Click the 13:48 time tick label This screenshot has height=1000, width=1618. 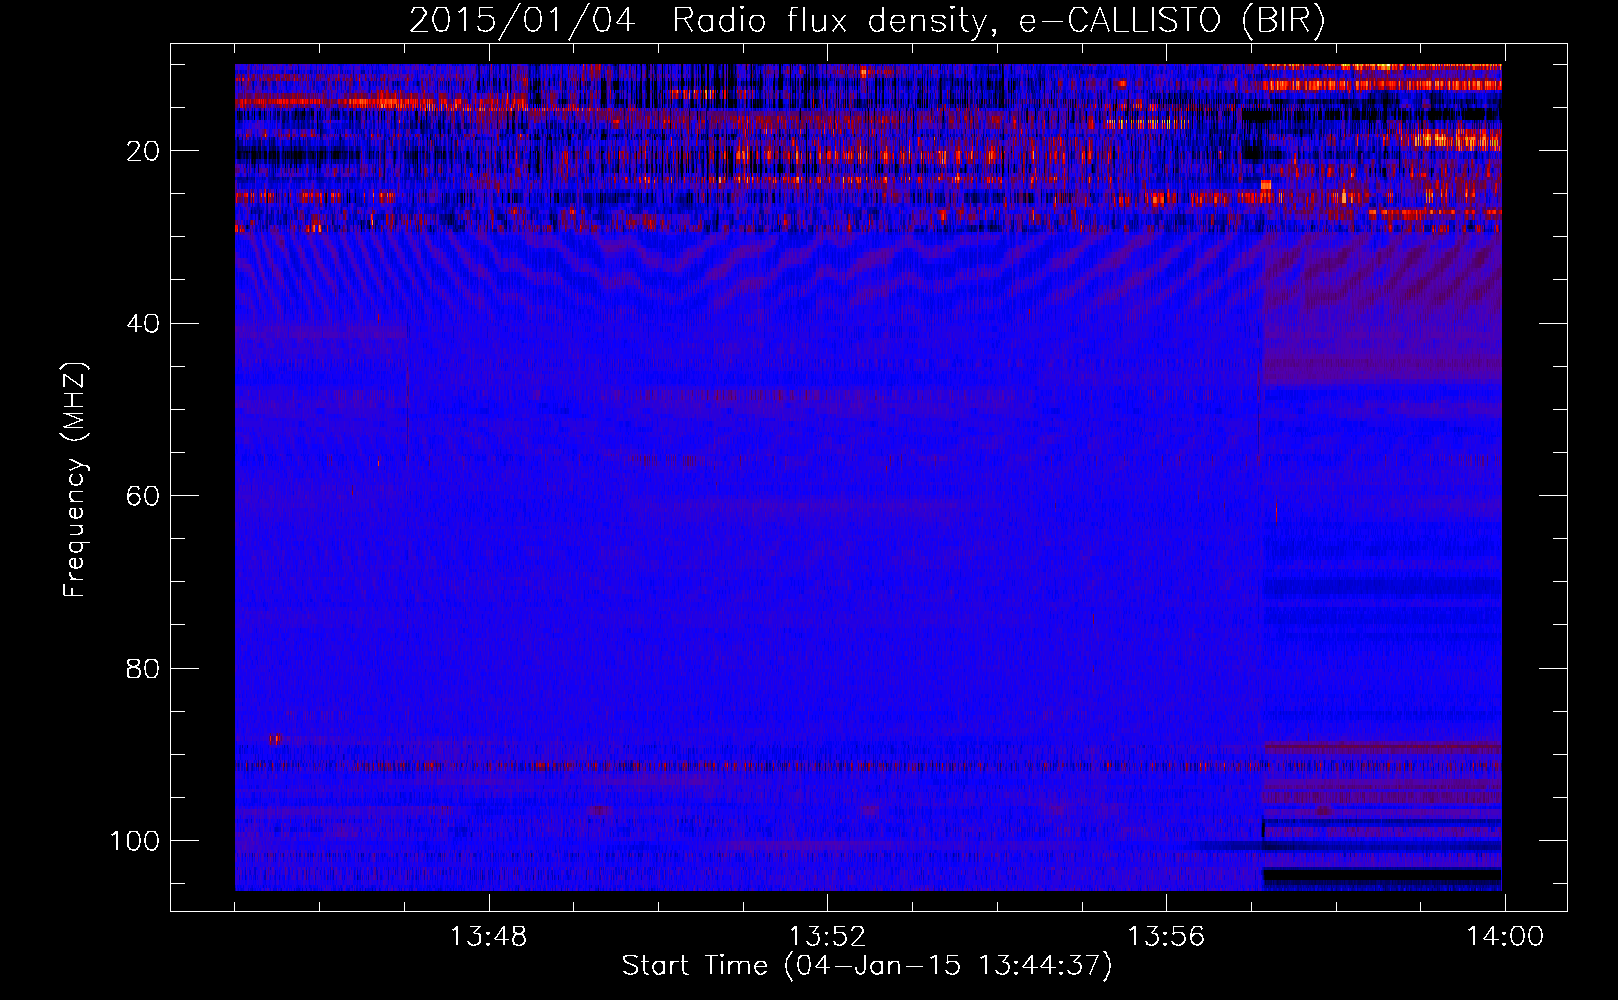[488, 937]
